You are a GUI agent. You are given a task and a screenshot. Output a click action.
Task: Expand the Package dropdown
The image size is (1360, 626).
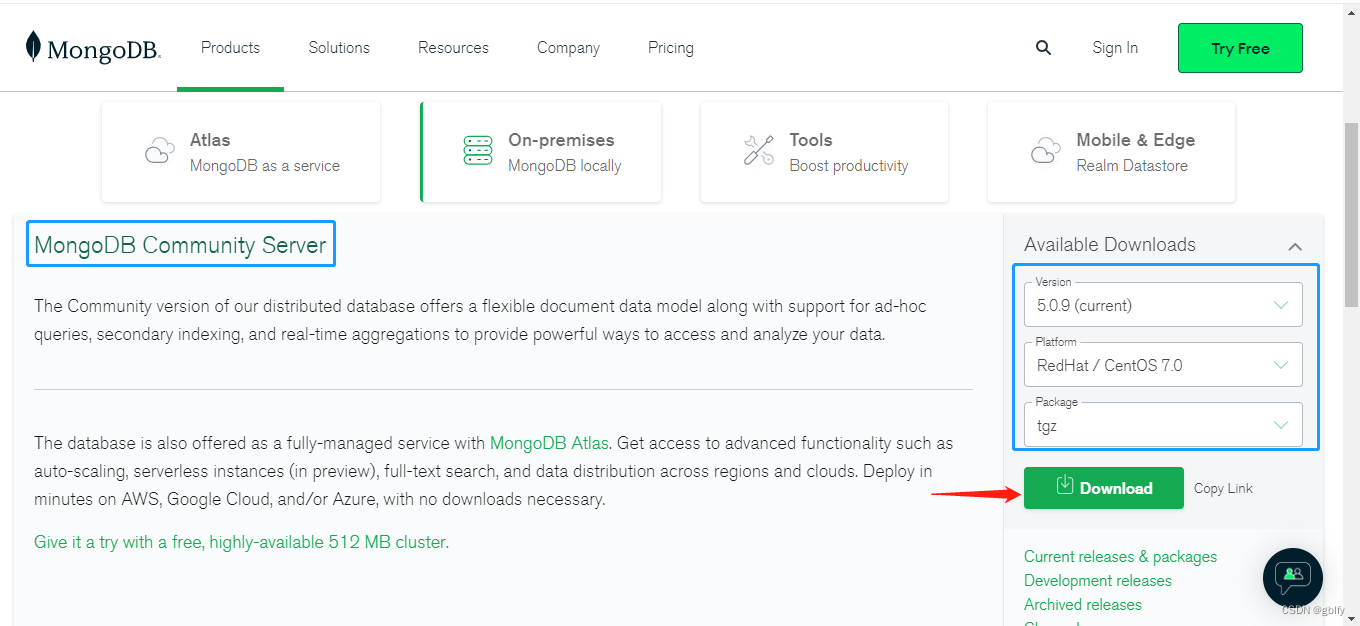pos(1163,425)
